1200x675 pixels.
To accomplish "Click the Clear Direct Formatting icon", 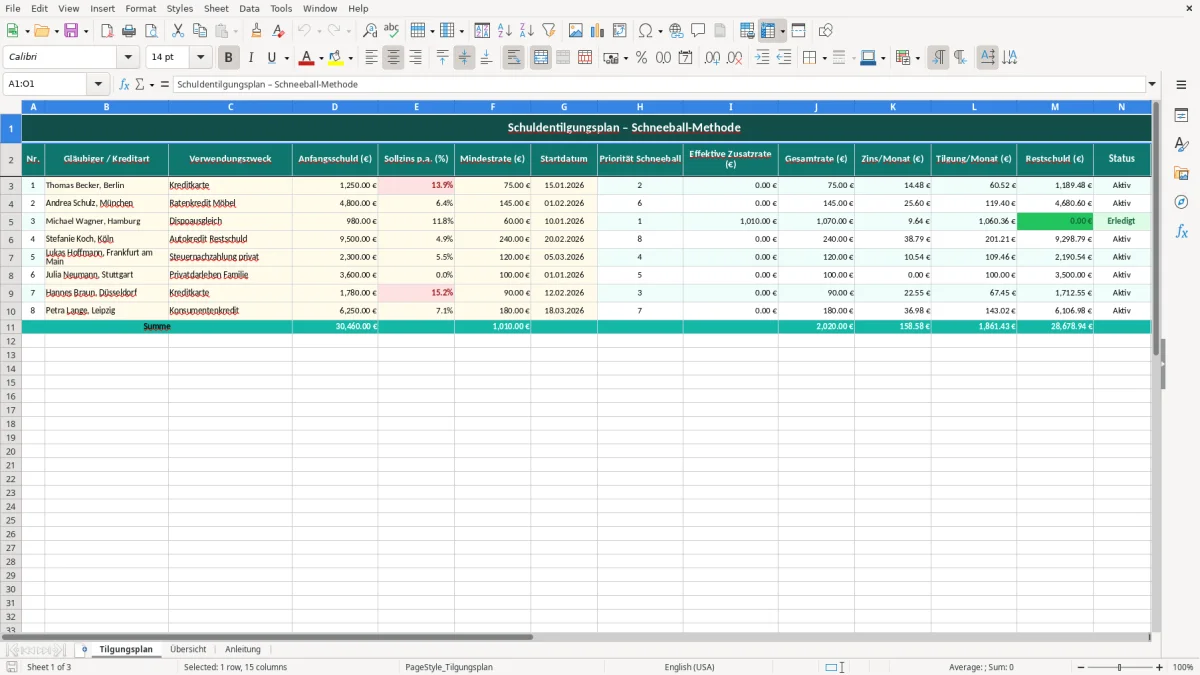I will 281,31.
